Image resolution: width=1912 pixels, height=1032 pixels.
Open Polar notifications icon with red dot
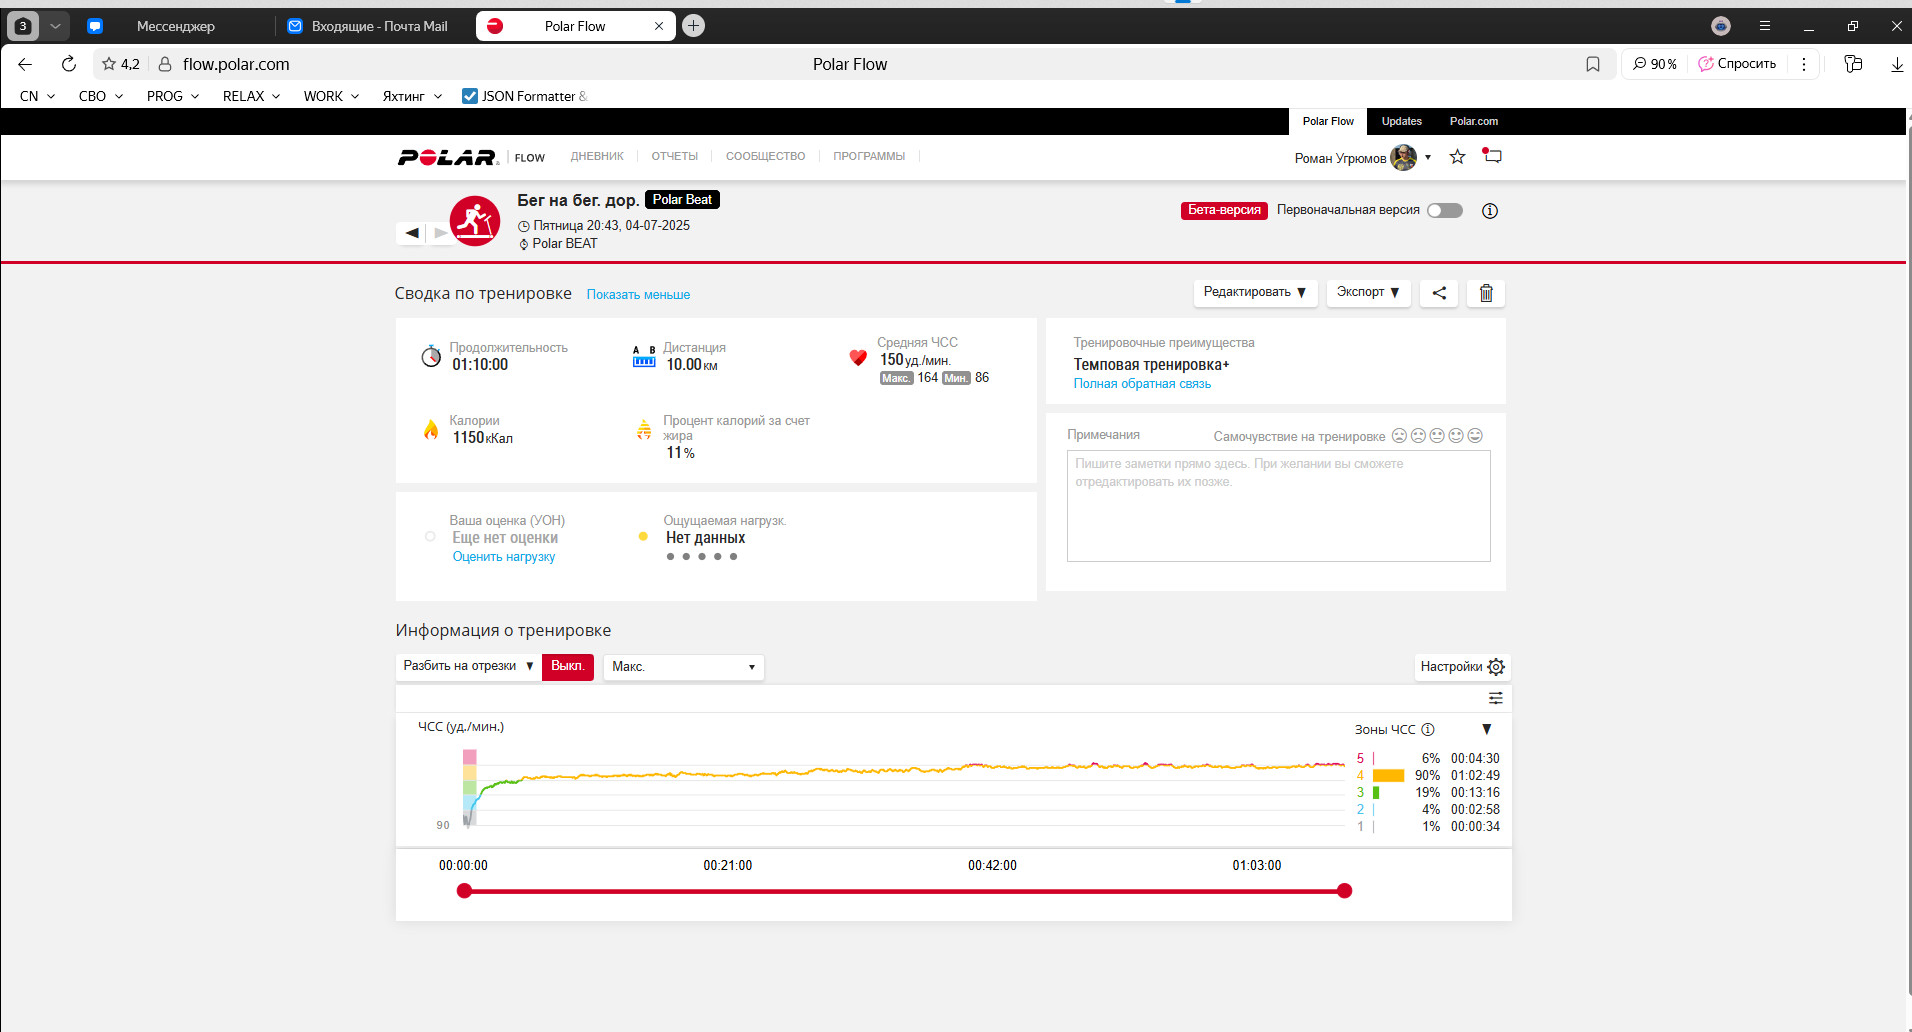[1492, 156]
